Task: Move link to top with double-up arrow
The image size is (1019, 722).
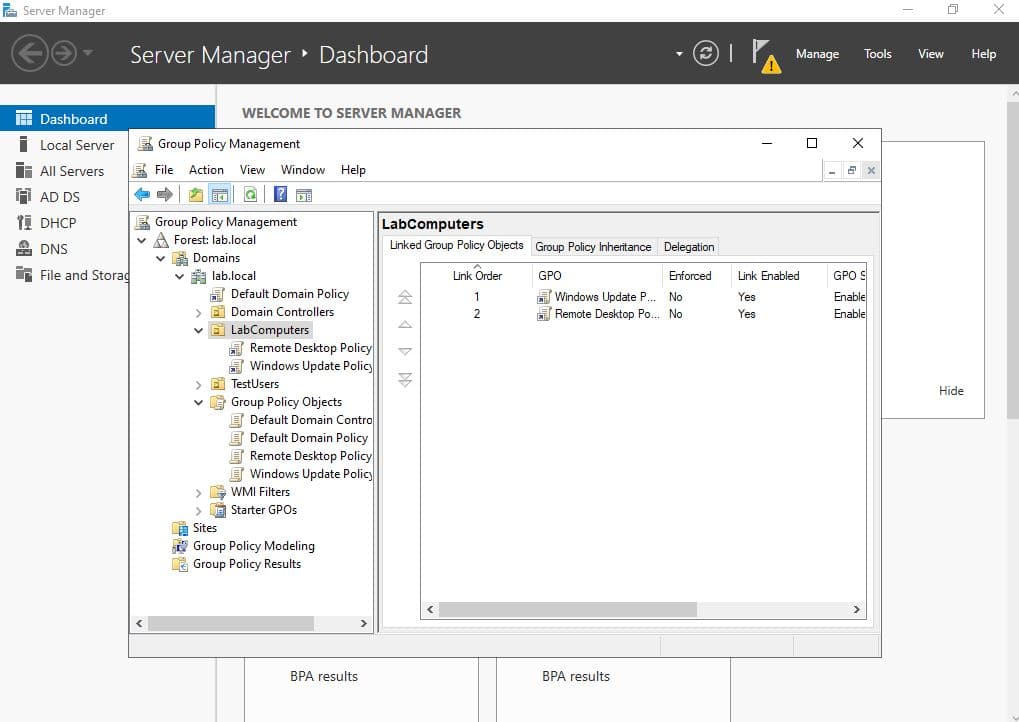Action: pyautogui.click(x=405, y=297)
